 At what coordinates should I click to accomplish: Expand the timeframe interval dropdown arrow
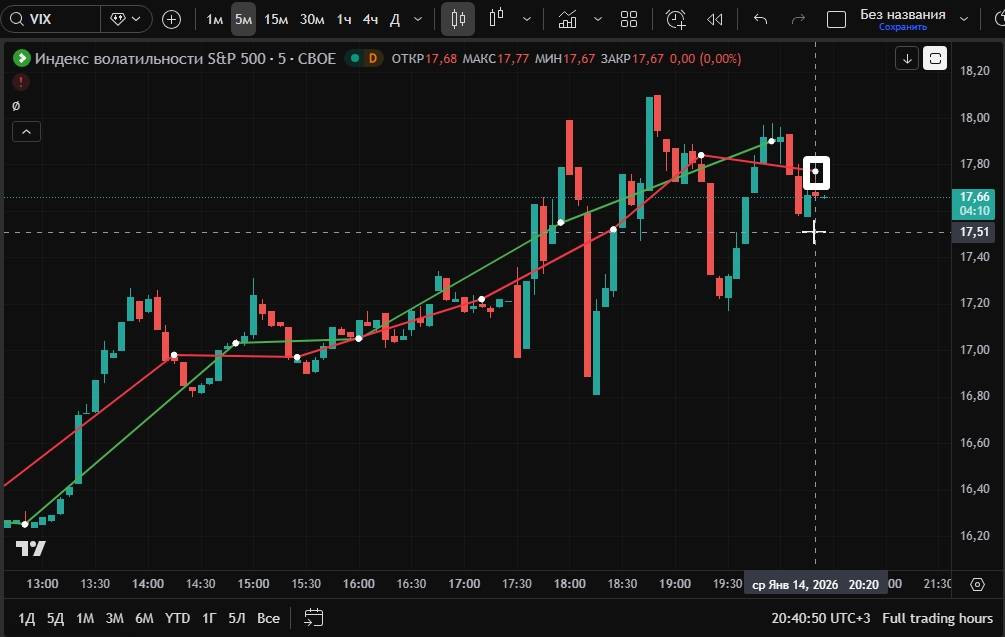[x=417, y=19]
